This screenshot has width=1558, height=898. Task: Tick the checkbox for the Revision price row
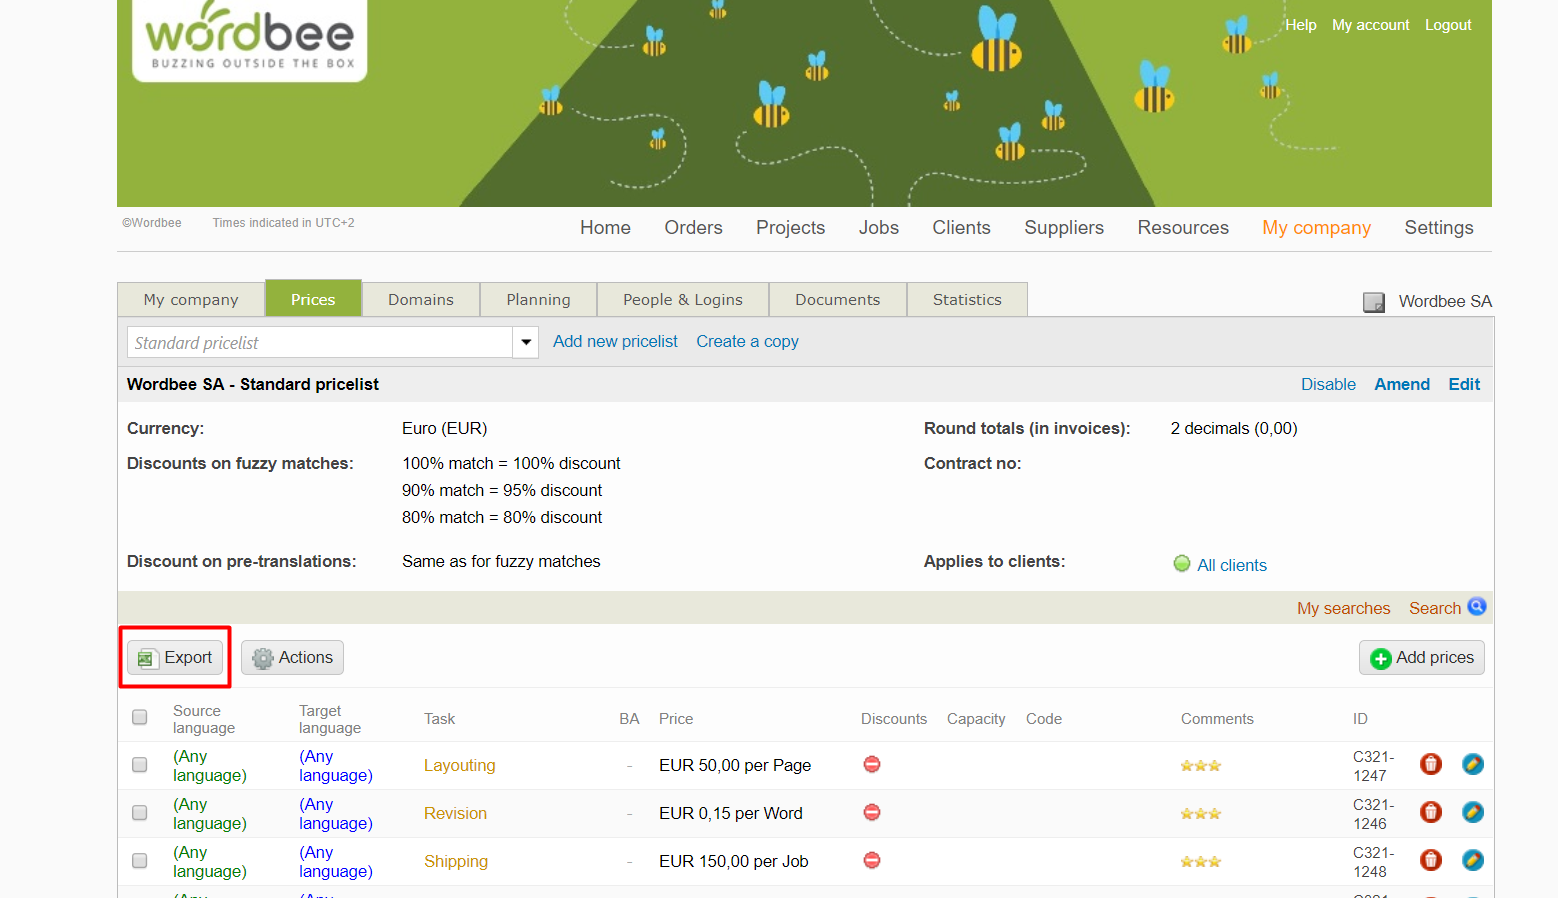point(140,813)
